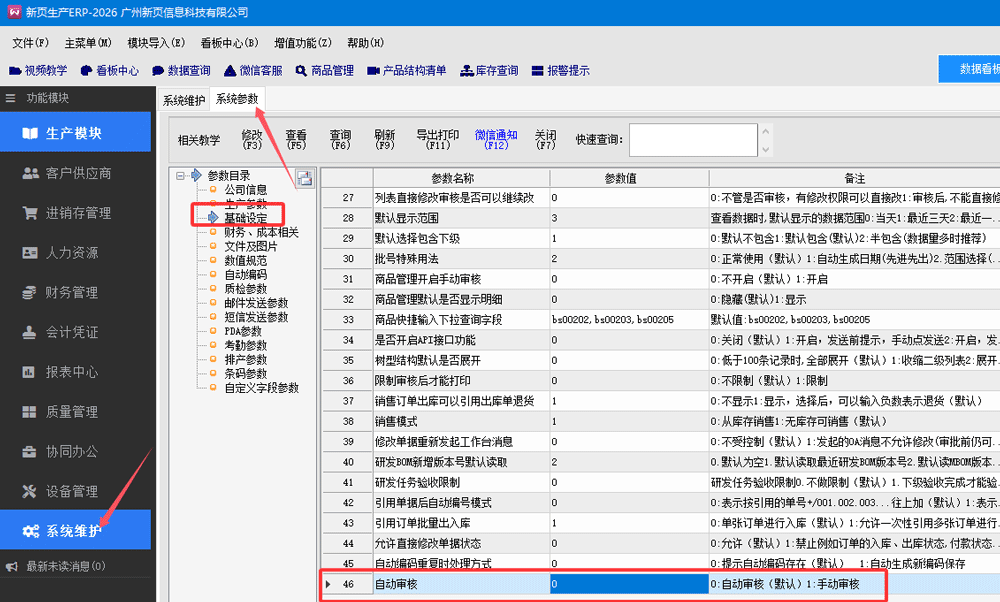This screenshot has width=1000, height=602.
Task: Click the 微信通知 (F12) link
Action: 496,140
